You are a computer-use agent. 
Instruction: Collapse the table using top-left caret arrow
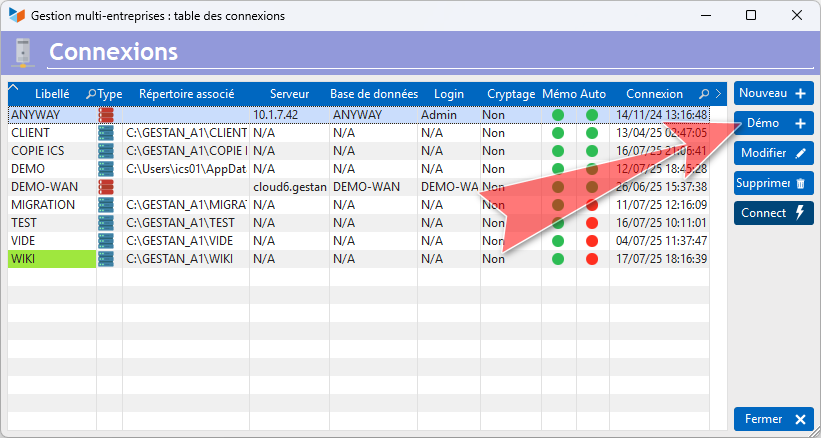[x=13, y=87]
